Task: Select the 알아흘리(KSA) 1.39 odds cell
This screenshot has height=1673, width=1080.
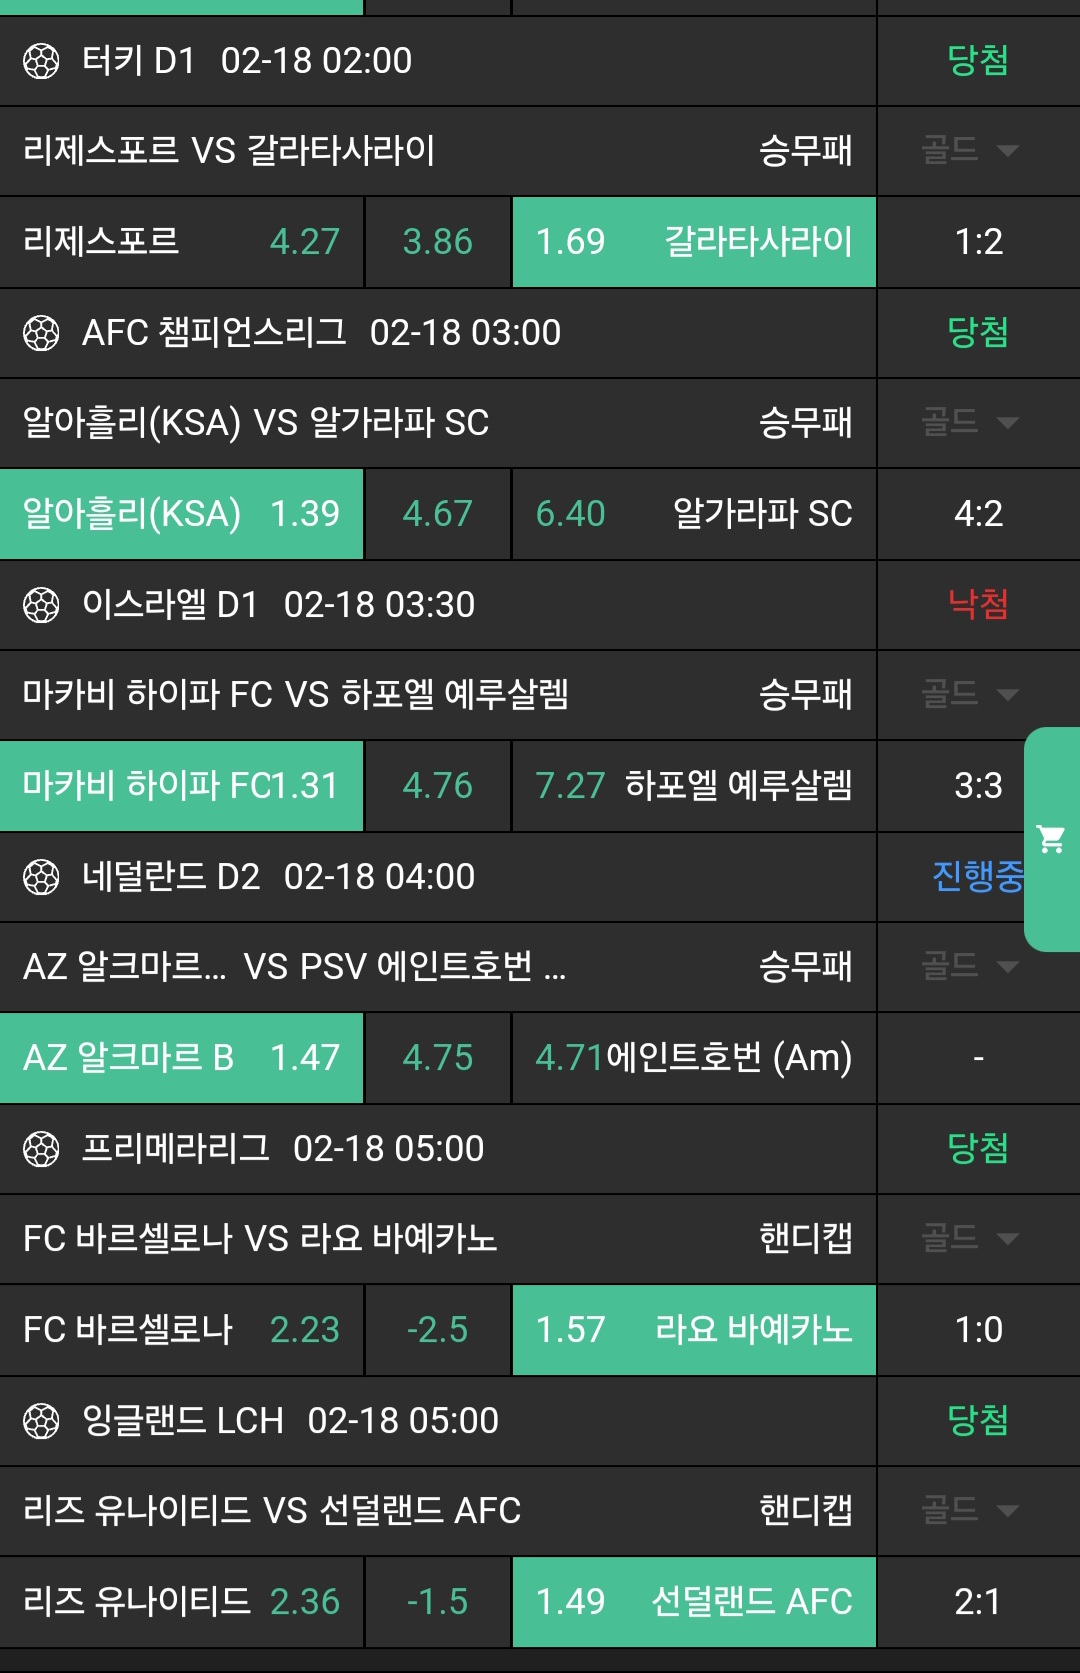Action: coord(181,514)
